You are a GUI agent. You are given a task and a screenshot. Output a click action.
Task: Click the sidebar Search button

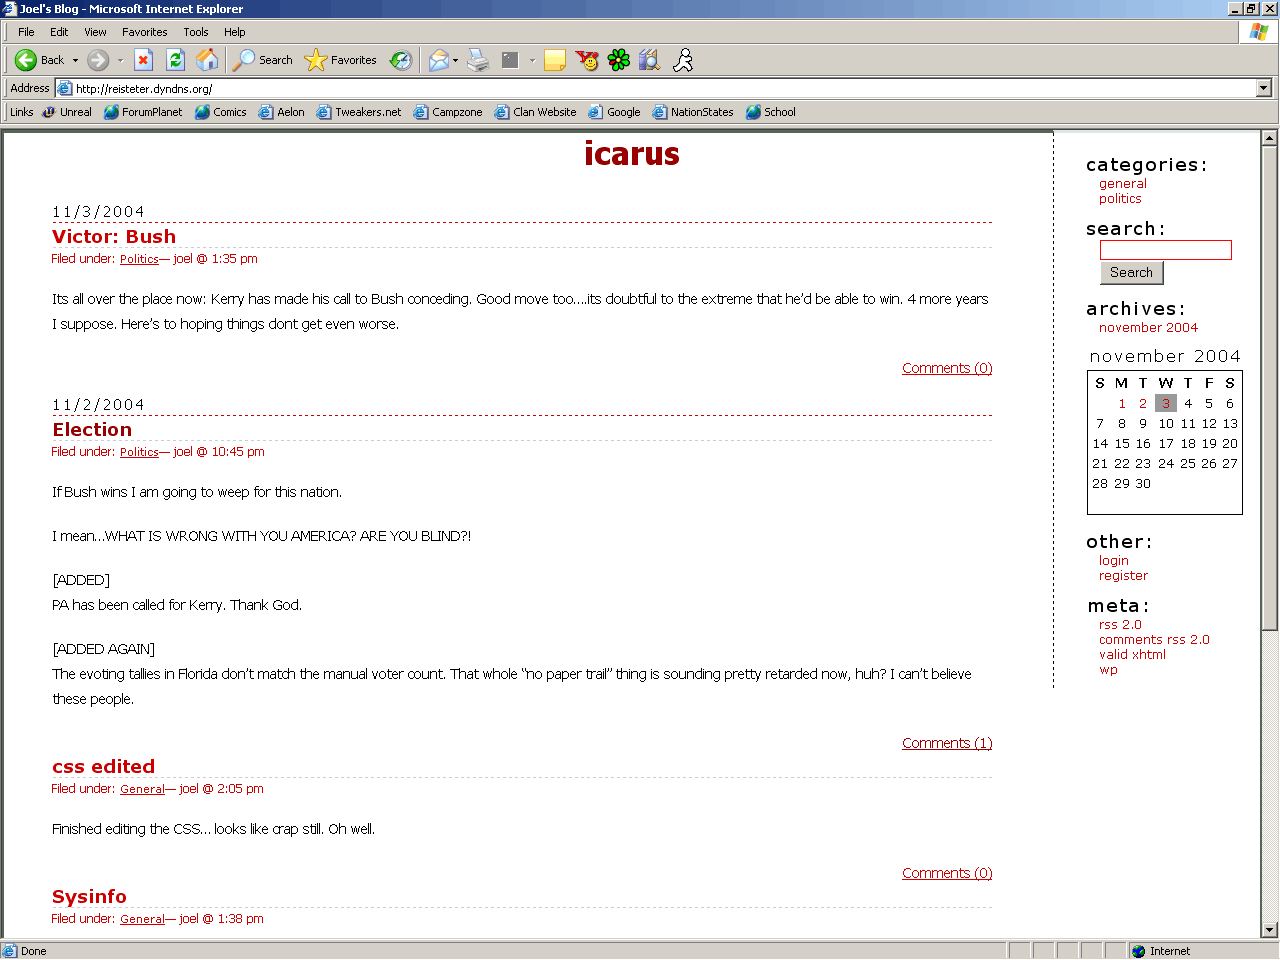tap(1132, 273)
